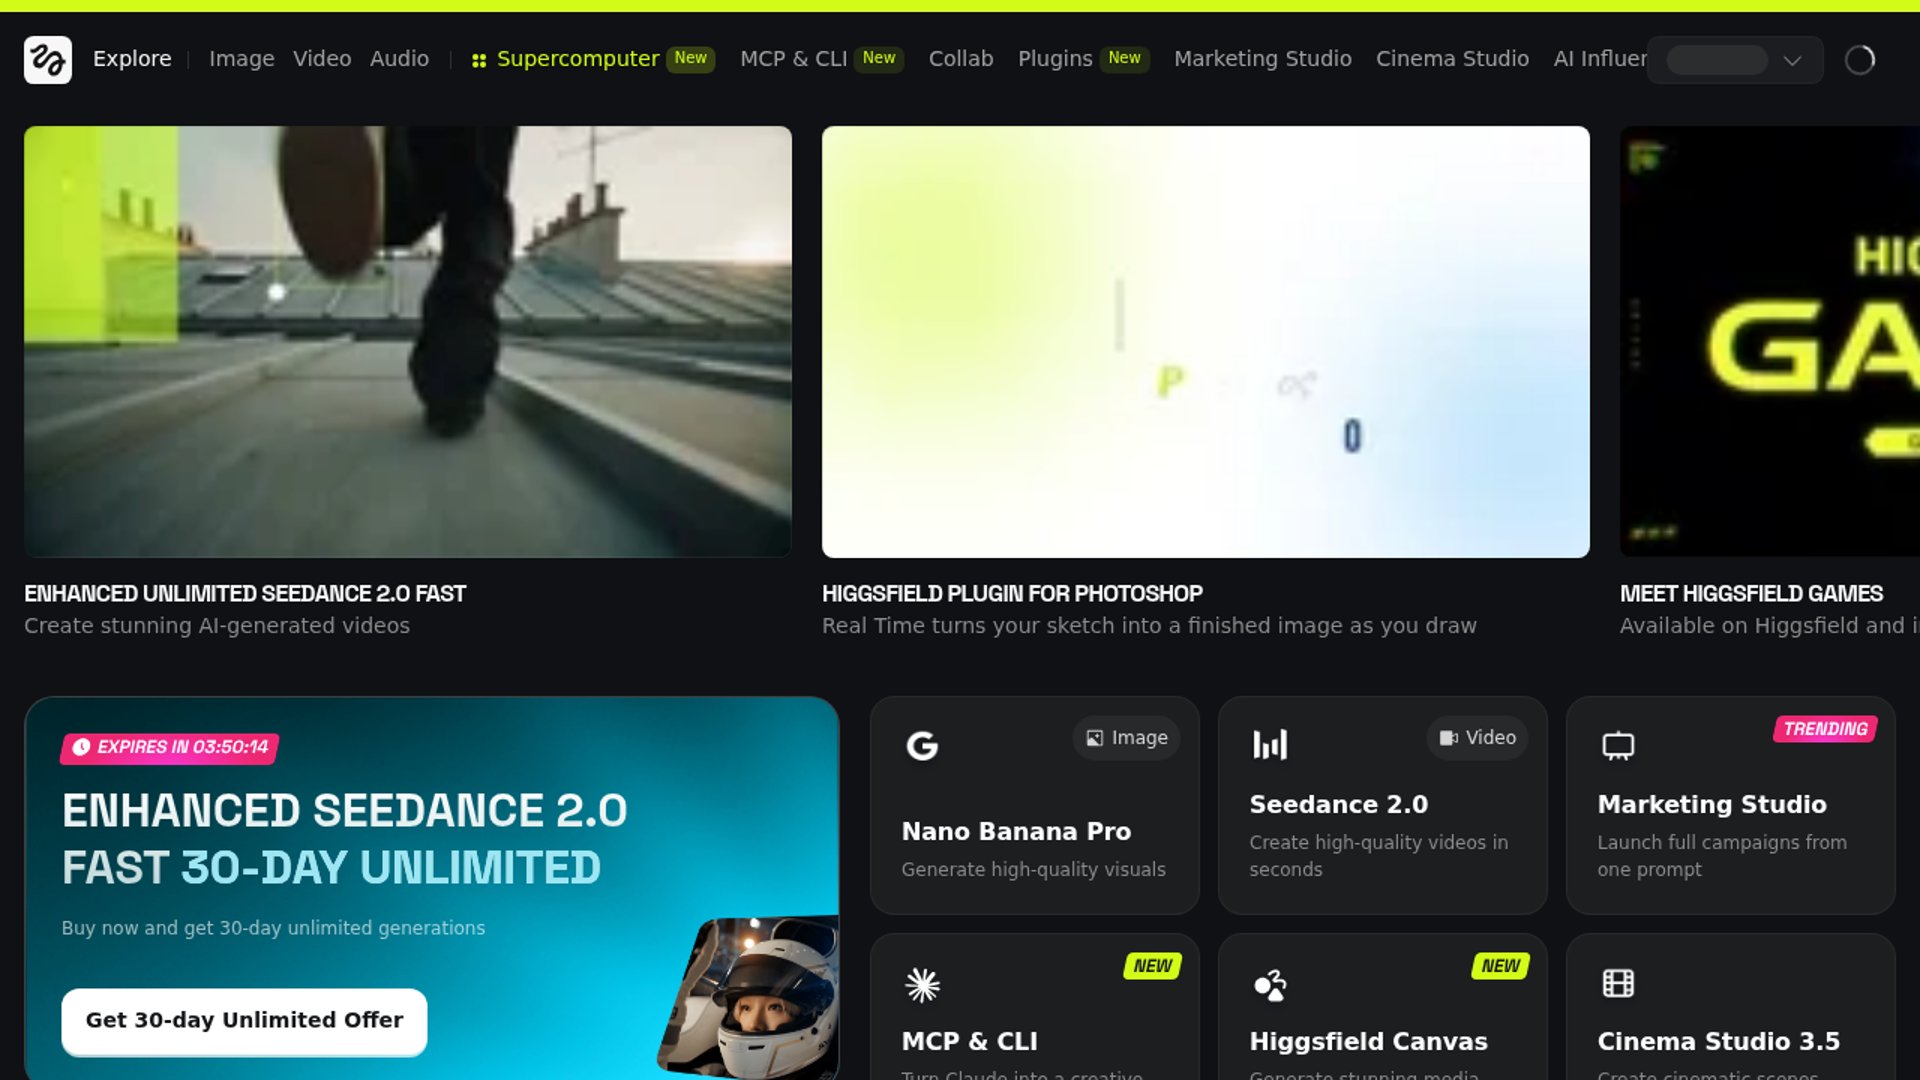Click the Seedance bars icon

tap(1270, 745)
